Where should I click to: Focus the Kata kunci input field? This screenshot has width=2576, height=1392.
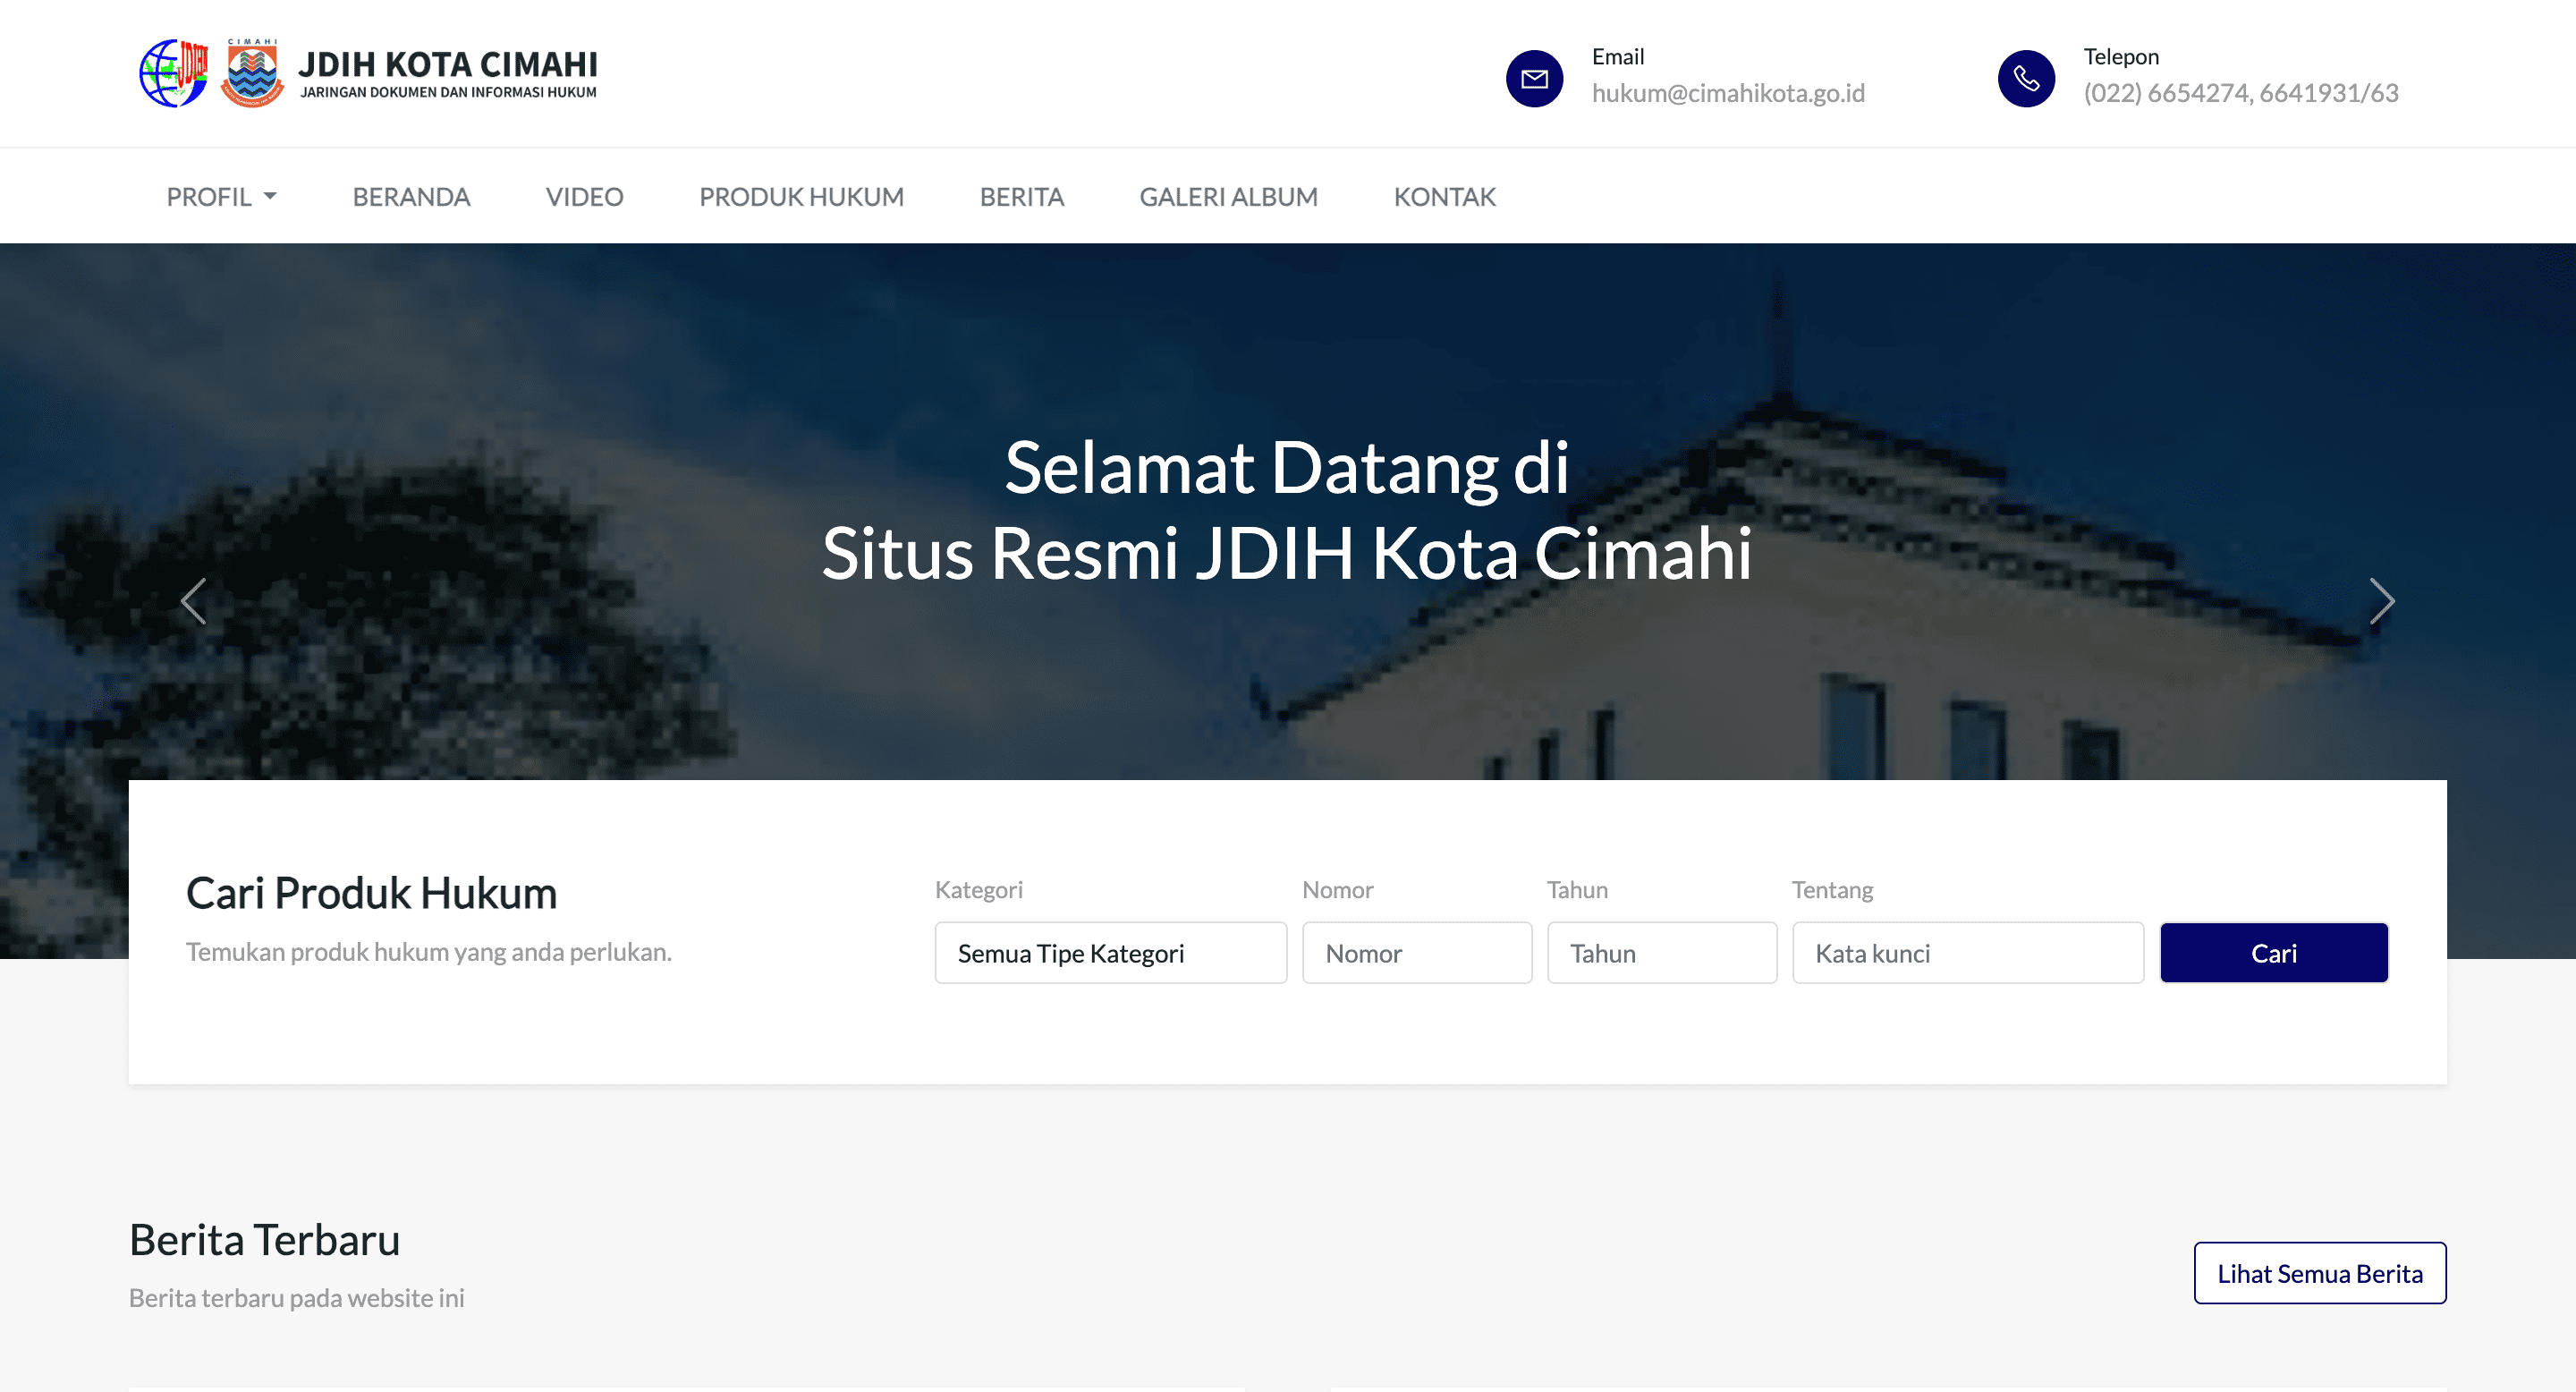click(1968, 953)
